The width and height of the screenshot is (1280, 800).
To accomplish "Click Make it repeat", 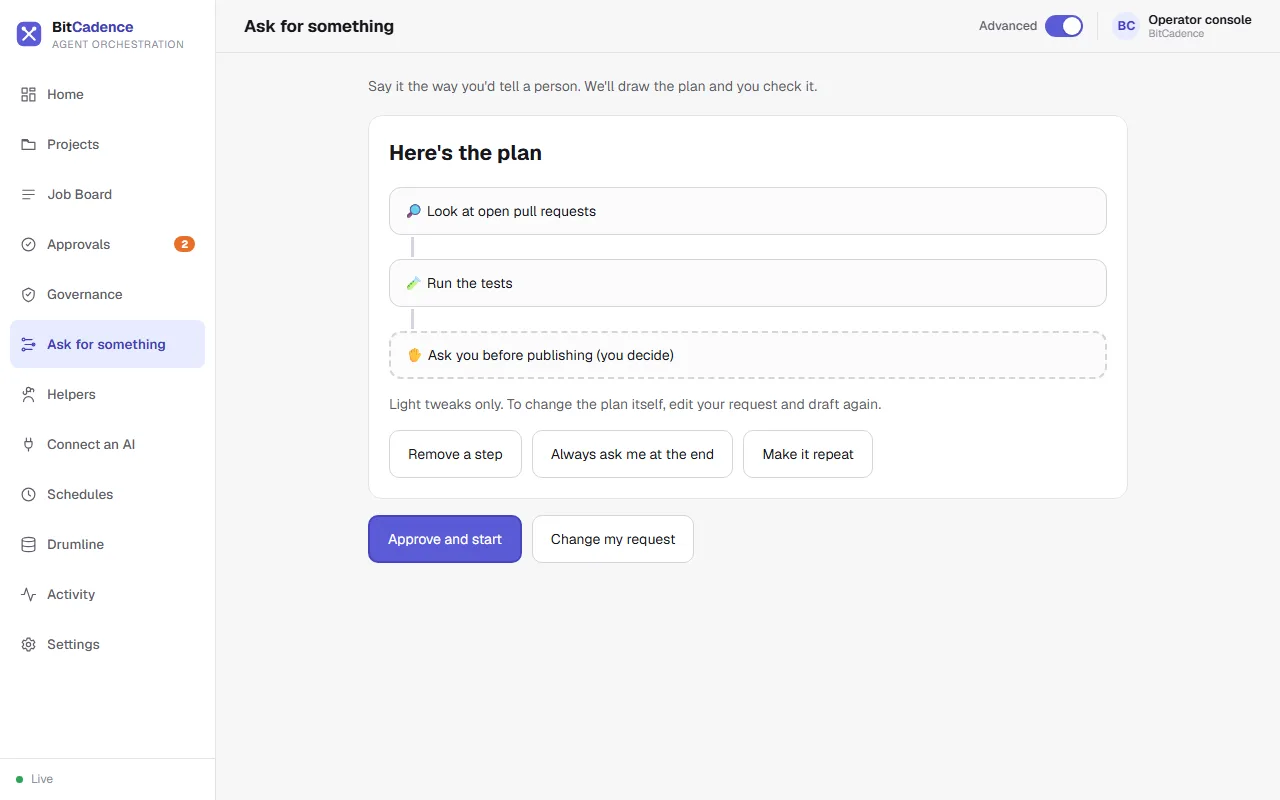I will coord(808,454).
